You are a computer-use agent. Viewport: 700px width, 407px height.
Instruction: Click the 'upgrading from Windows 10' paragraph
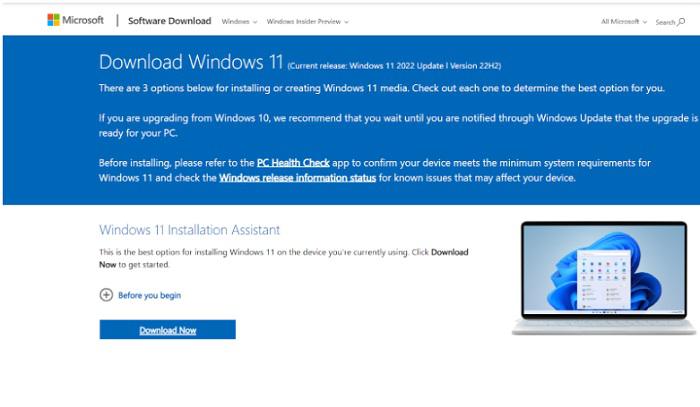pos(398,125)
